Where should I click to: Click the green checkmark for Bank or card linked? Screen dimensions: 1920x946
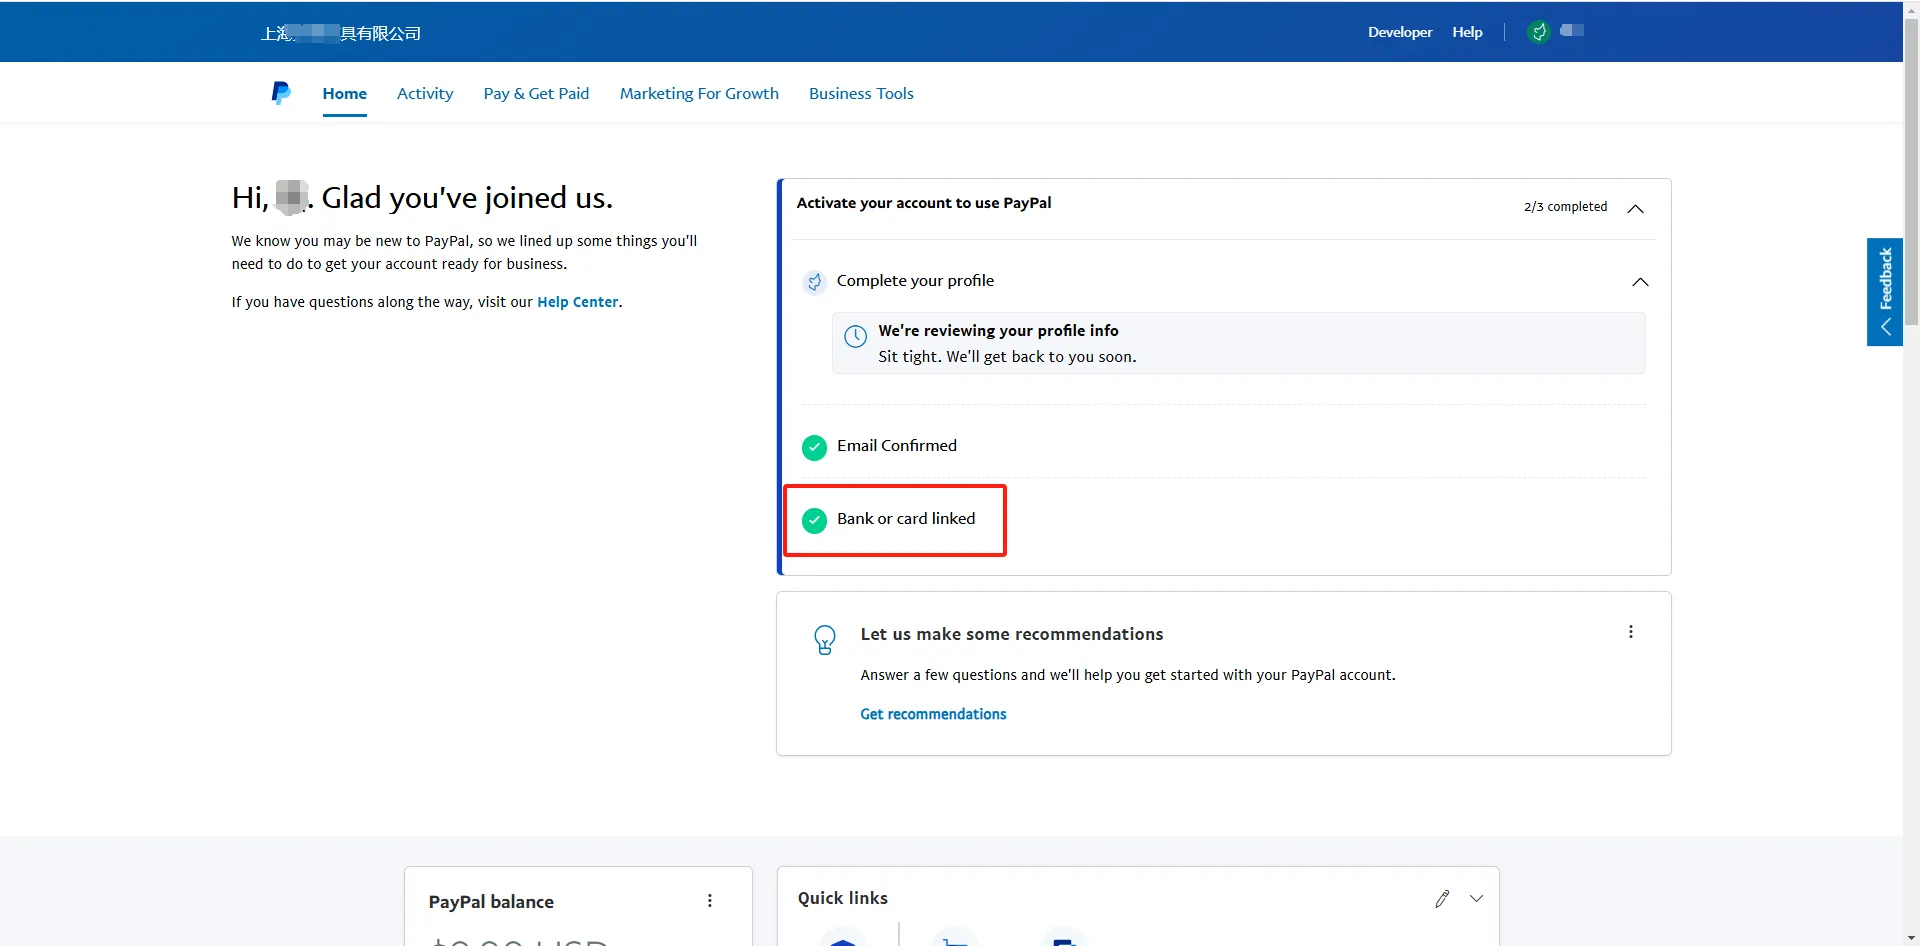point(815,520)
